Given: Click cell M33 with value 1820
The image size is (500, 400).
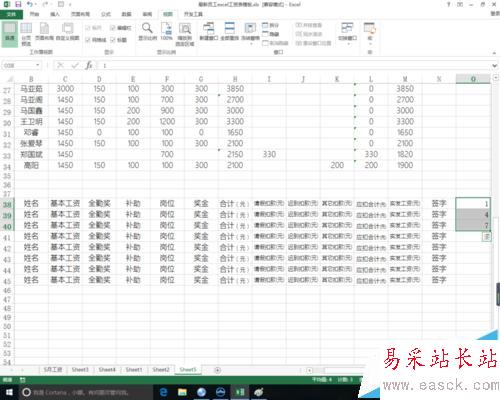Looking at the screenshot, I should pyautogui.click(x=405, y=154).
